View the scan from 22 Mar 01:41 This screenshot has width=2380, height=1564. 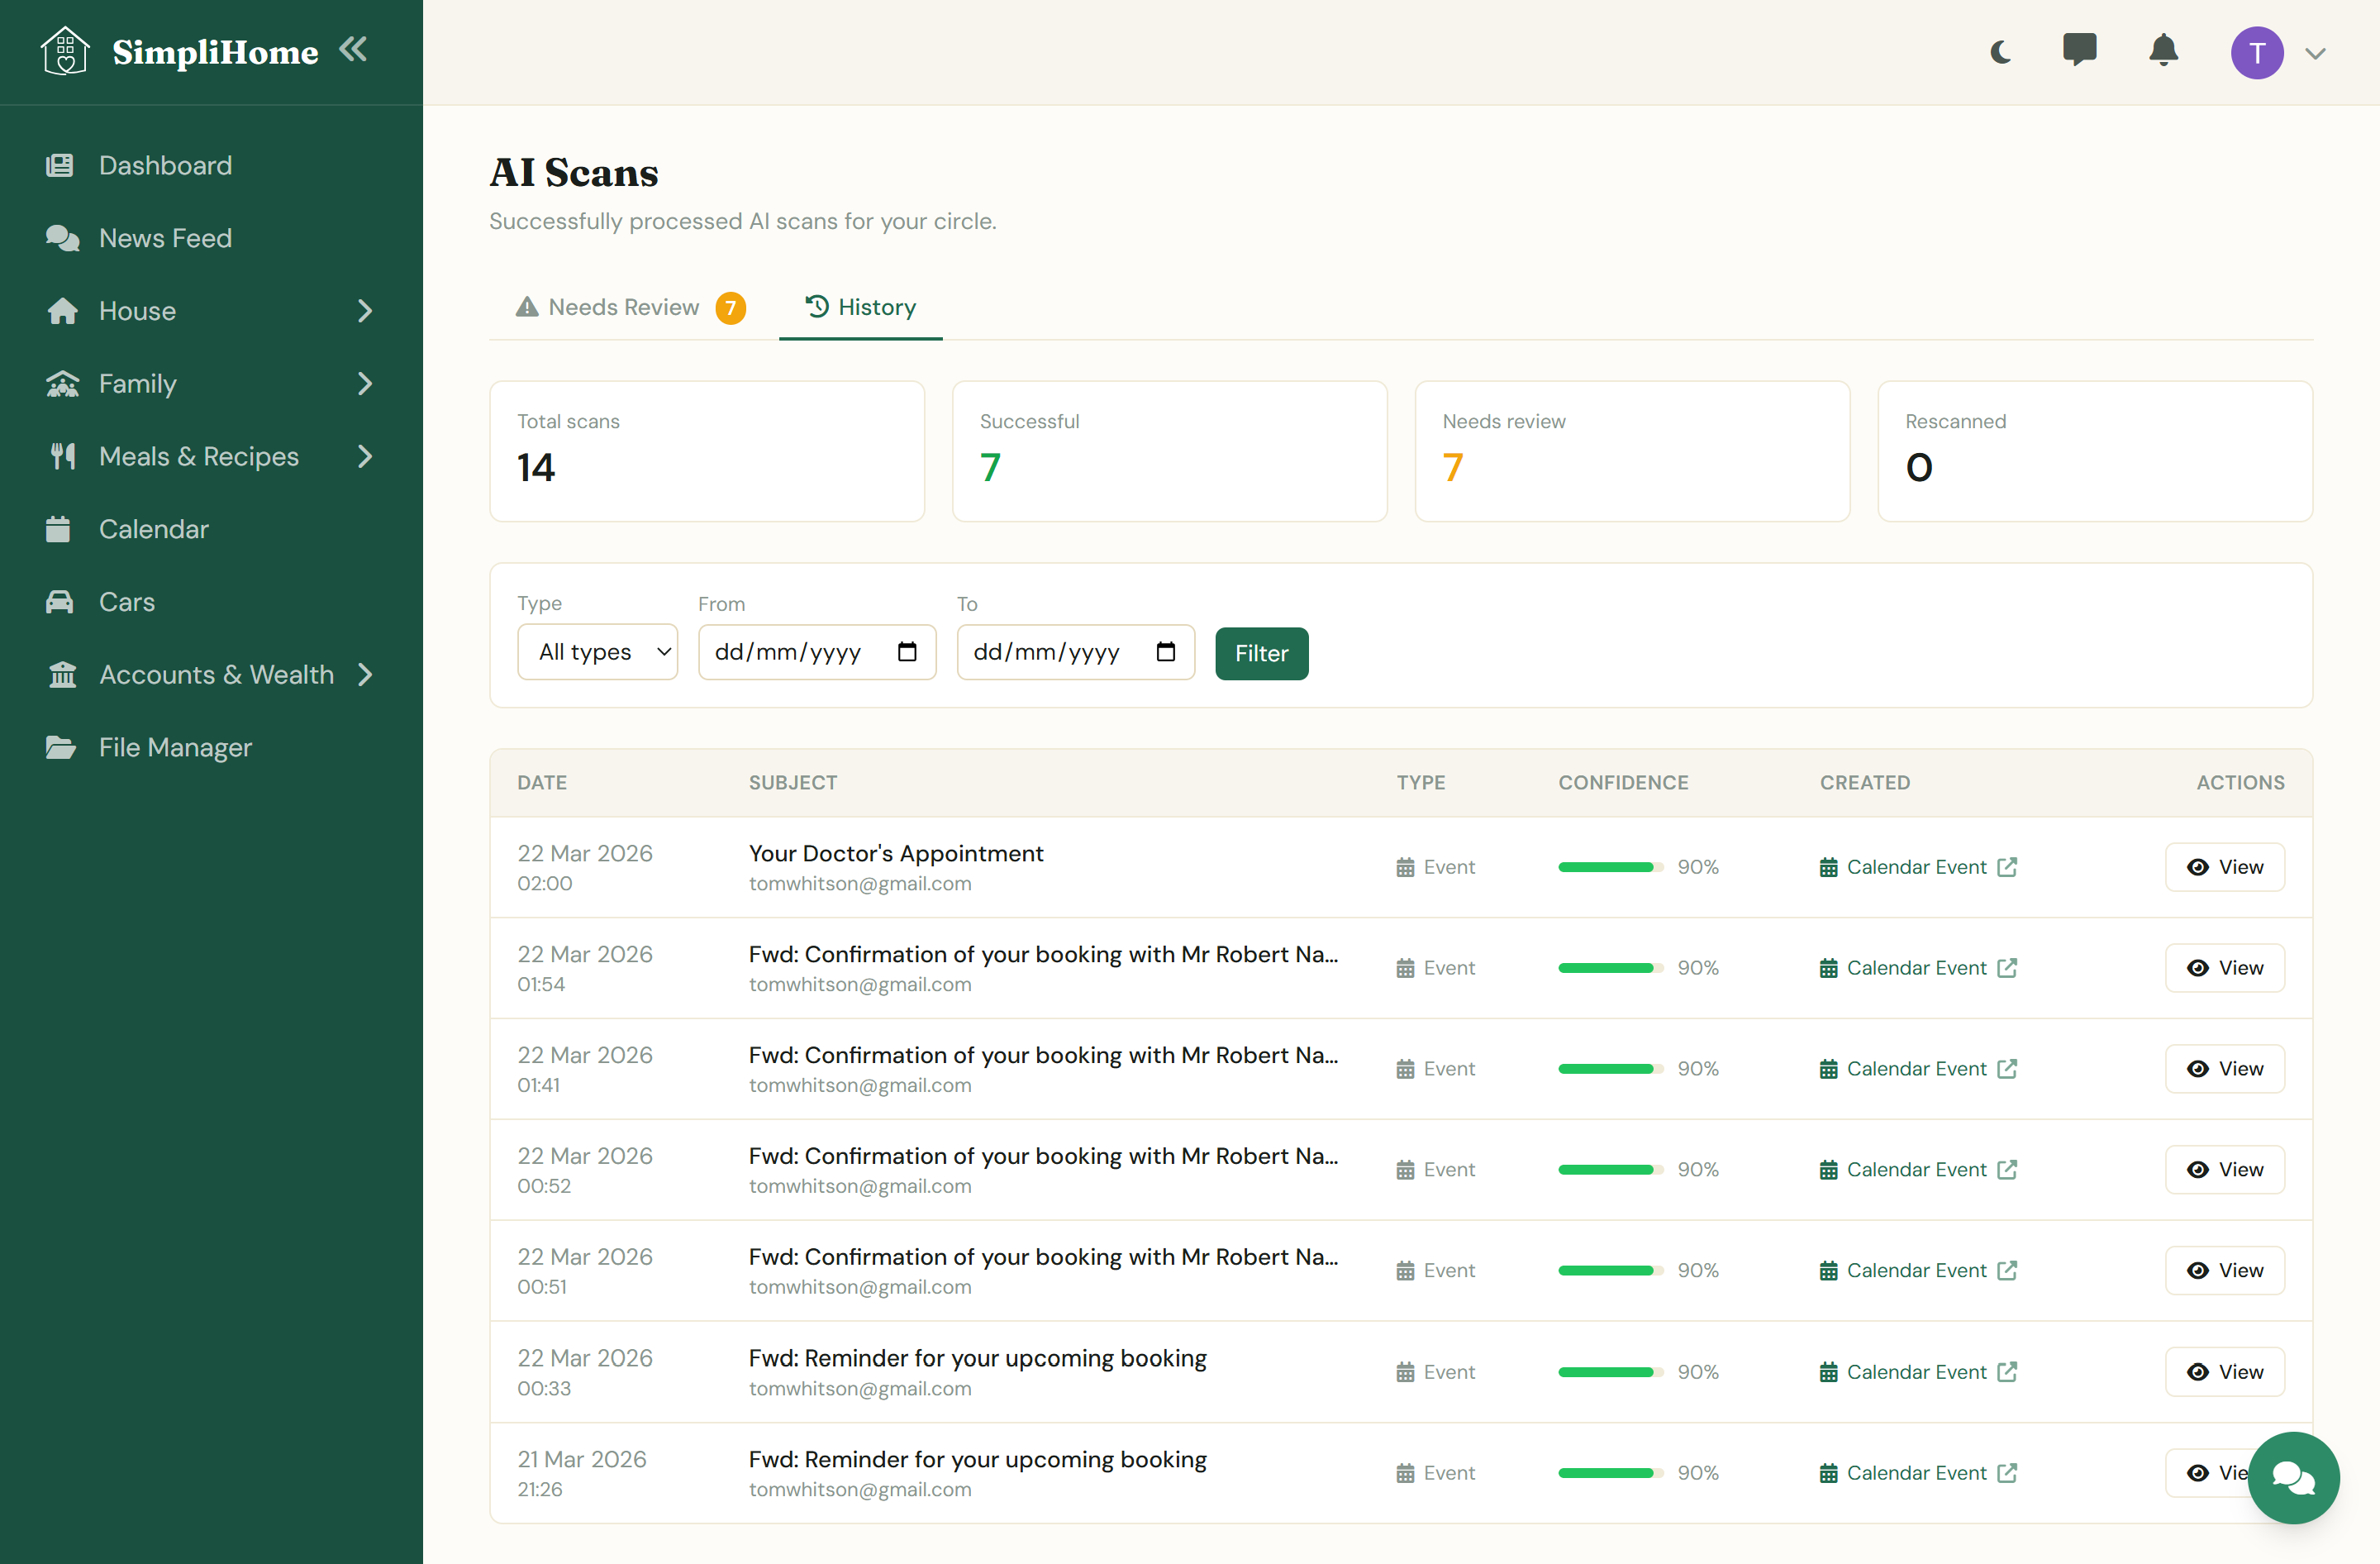2224,1069
